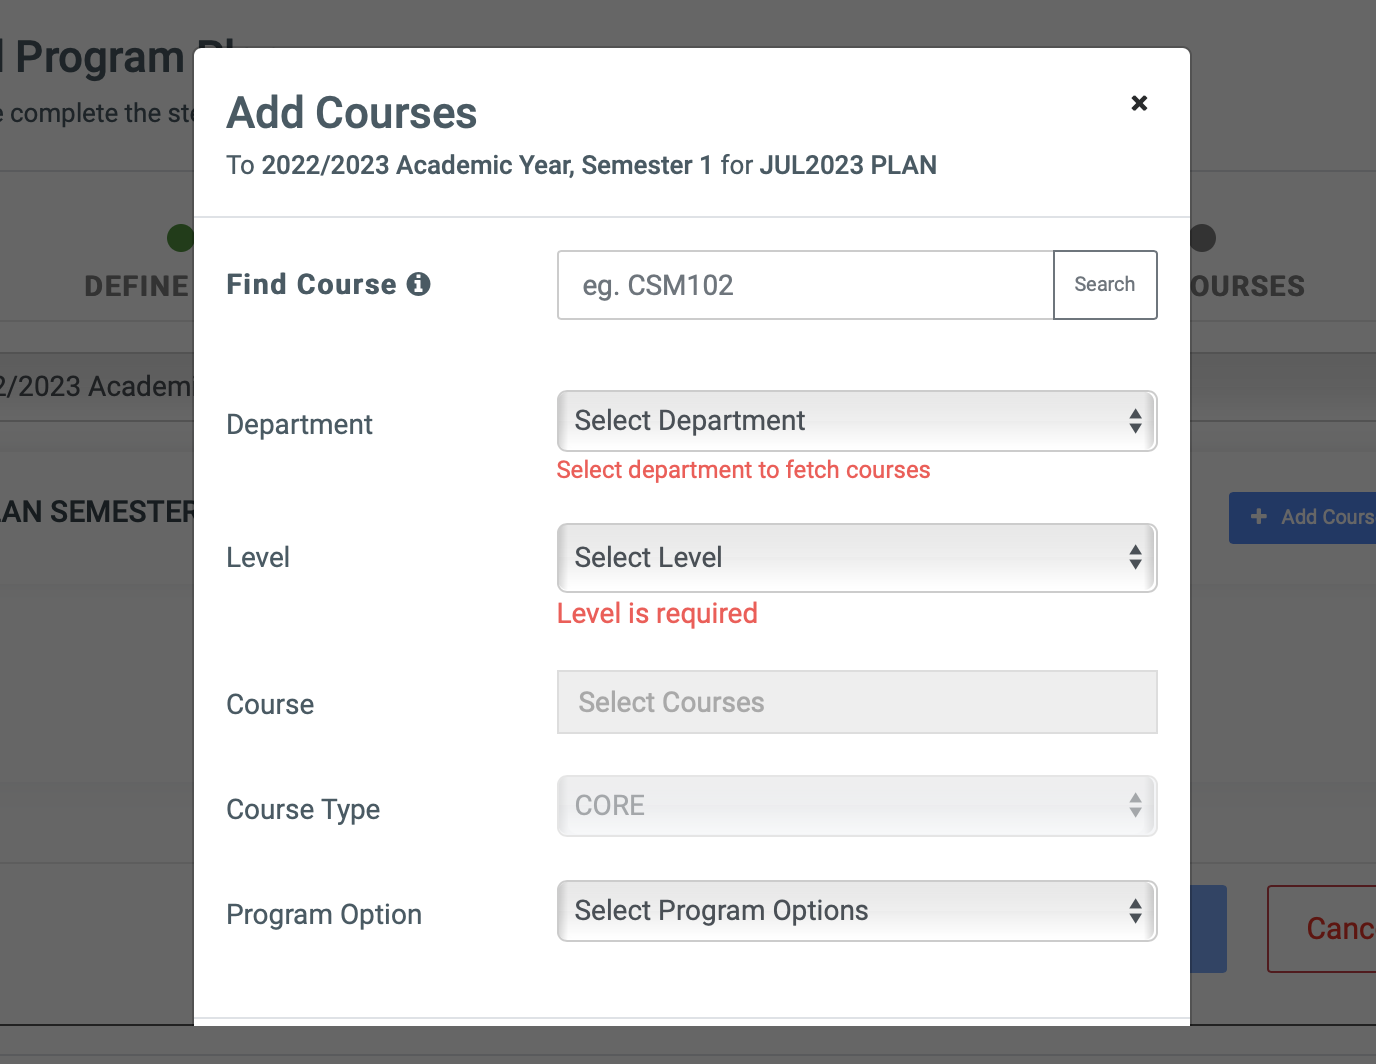Image resolution: width=1376 pixels, height=1064 pixels.
Task: Click the Find Course info icon
Action: (419, 284)
